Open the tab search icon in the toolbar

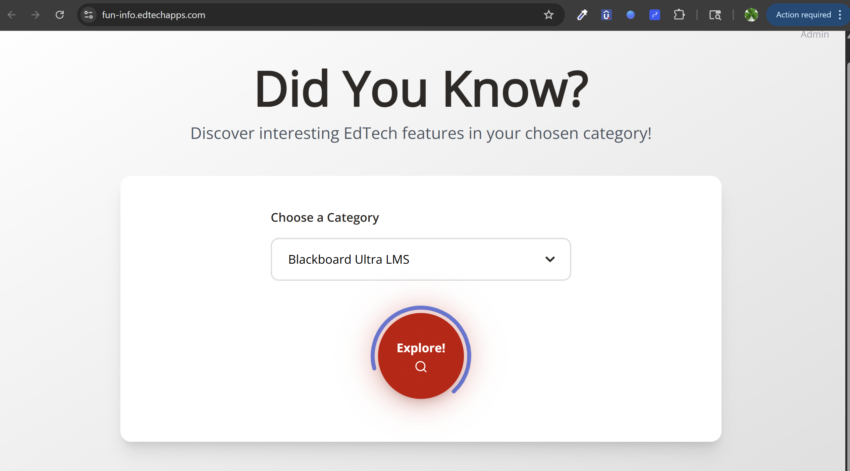(715, 15)
